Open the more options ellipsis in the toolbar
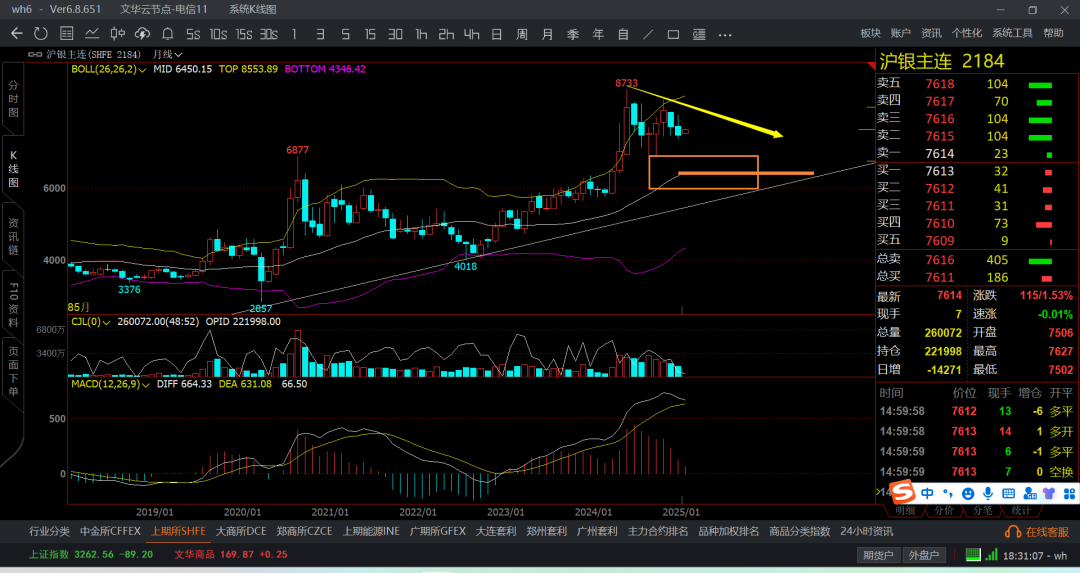Image resolution: width=1080 pixels, height=573 pixels. click(725, 34)
